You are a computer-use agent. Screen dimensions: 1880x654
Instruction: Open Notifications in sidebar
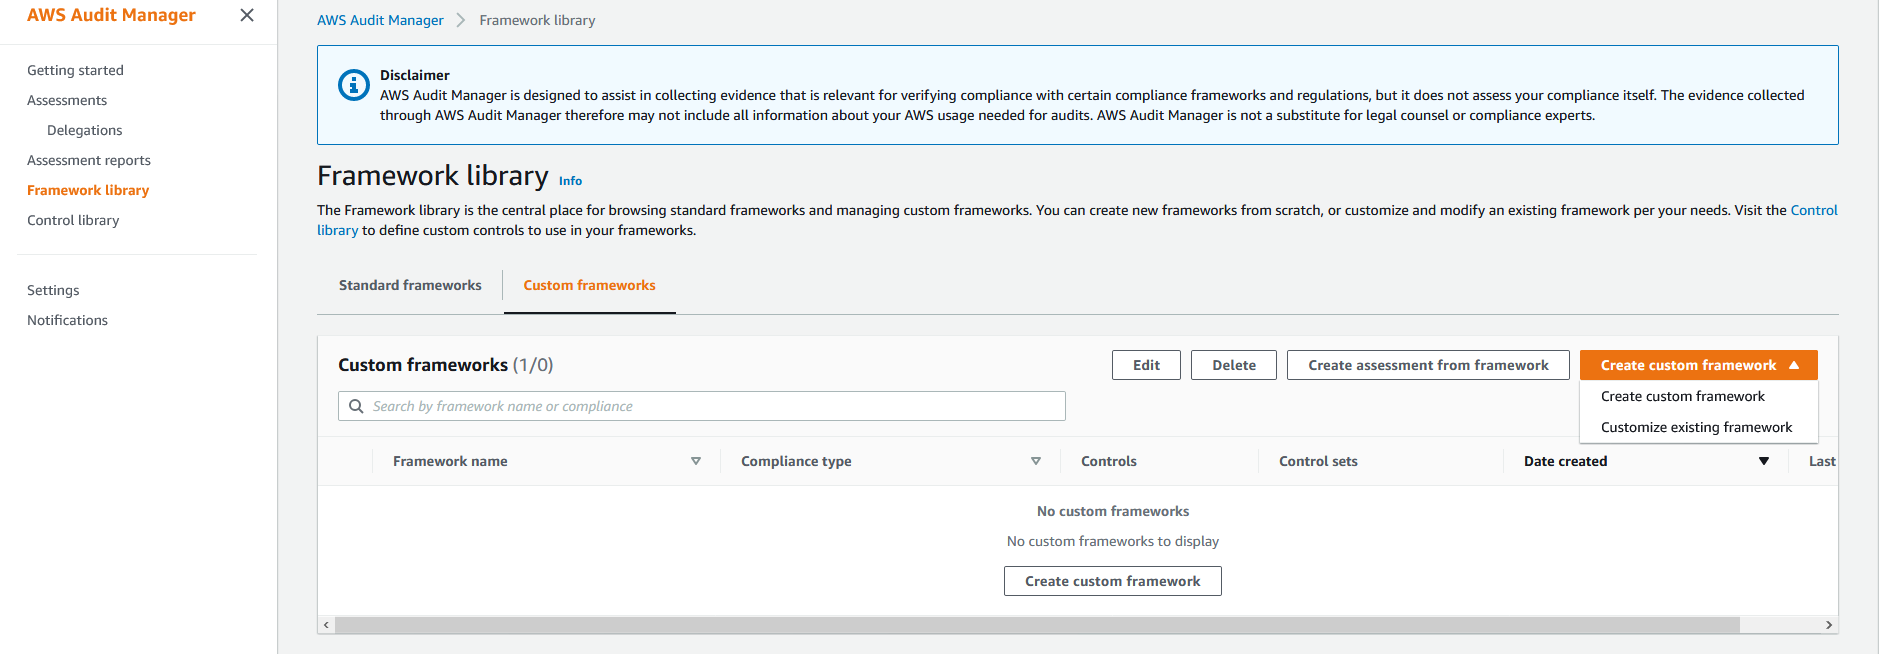click(x=67, y=320)
